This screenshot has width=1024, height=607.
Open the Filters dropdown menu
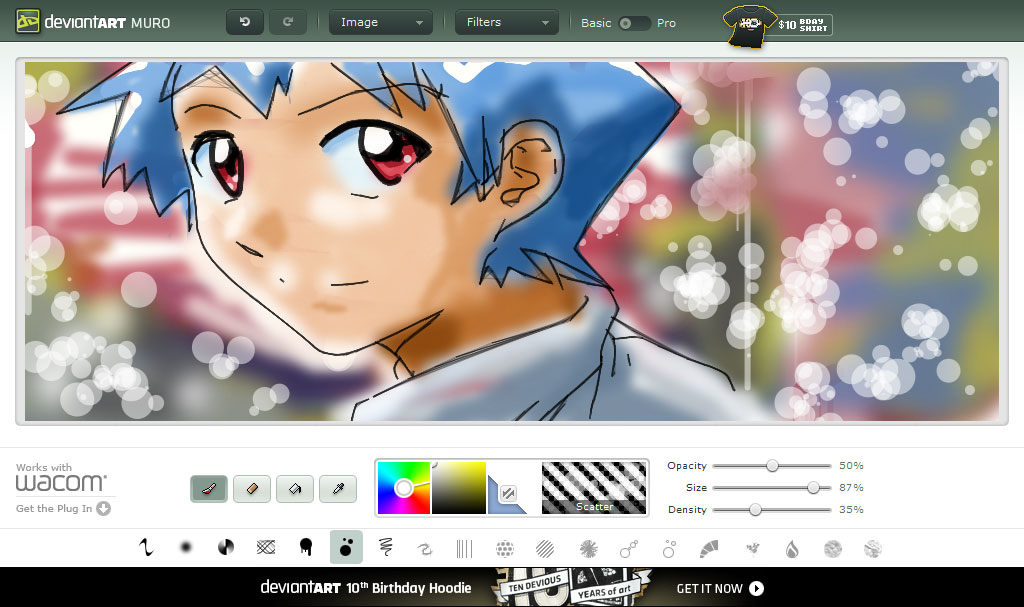[507, 22]
